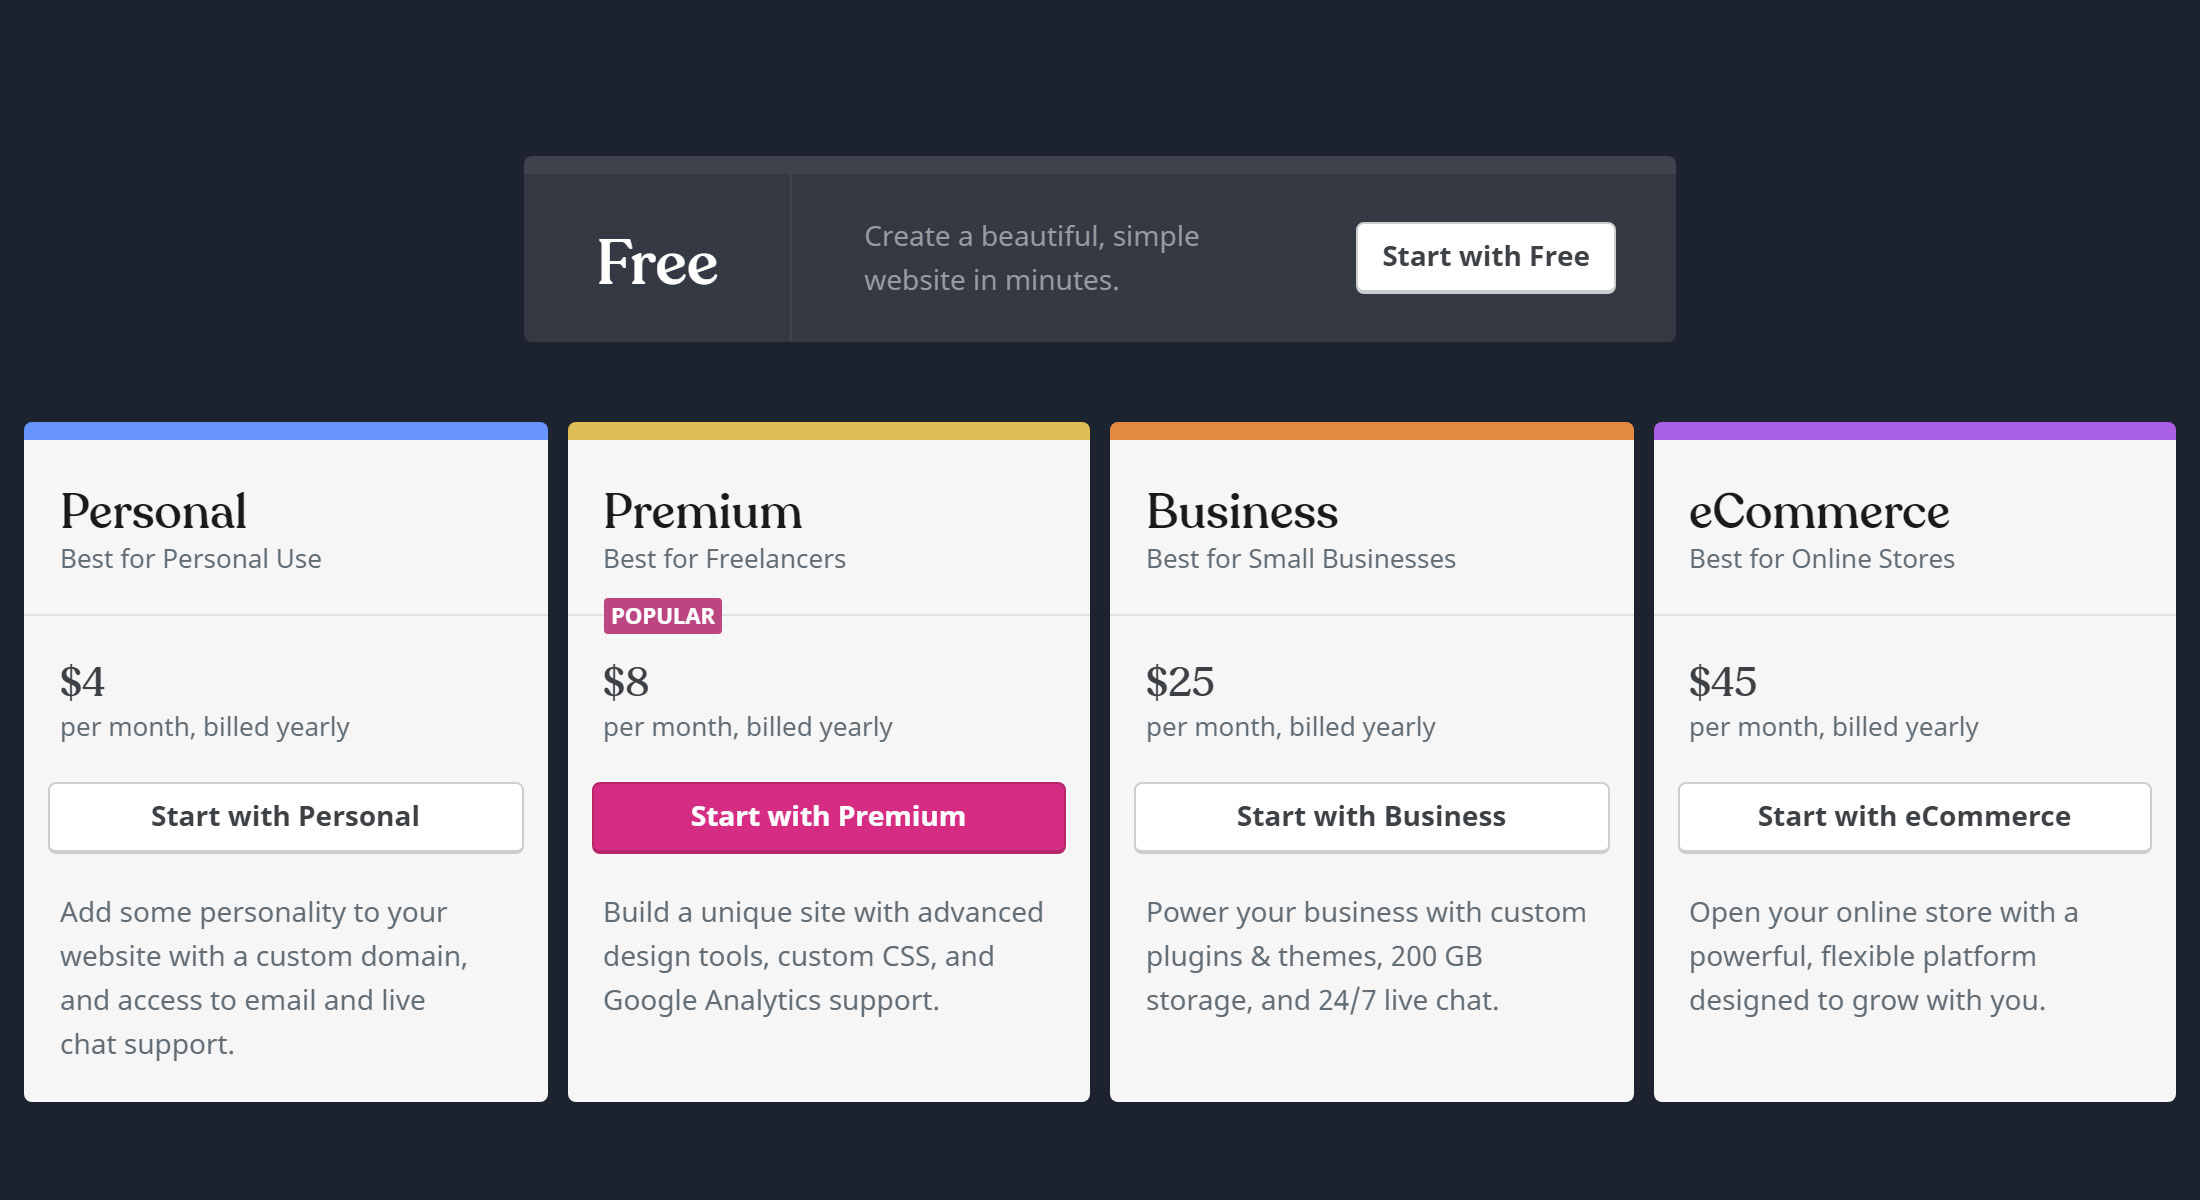Select the Business plan title

tap(1241, 512)
